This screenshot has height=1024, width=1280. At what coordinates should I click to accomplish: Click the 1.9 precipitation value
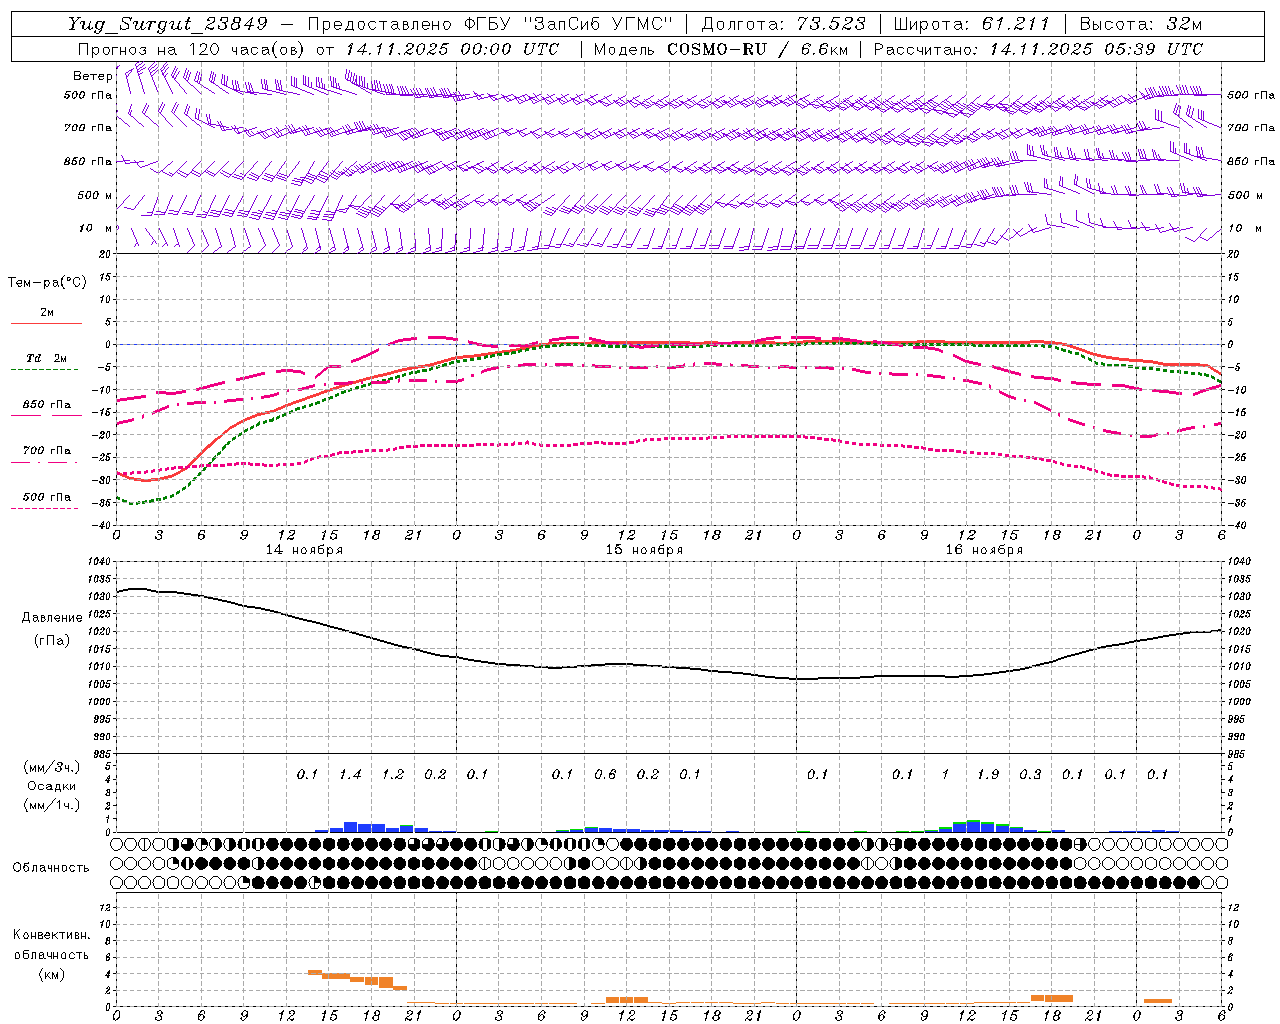coord(988,775)
